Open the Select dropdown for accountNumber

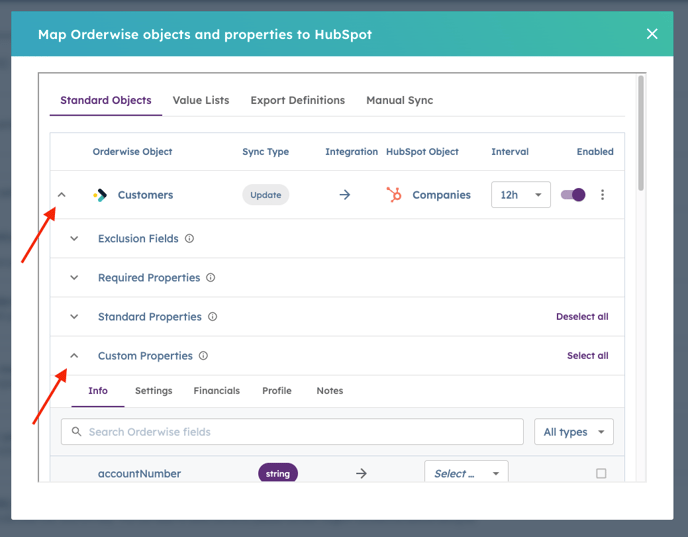(x=466, y=472)
